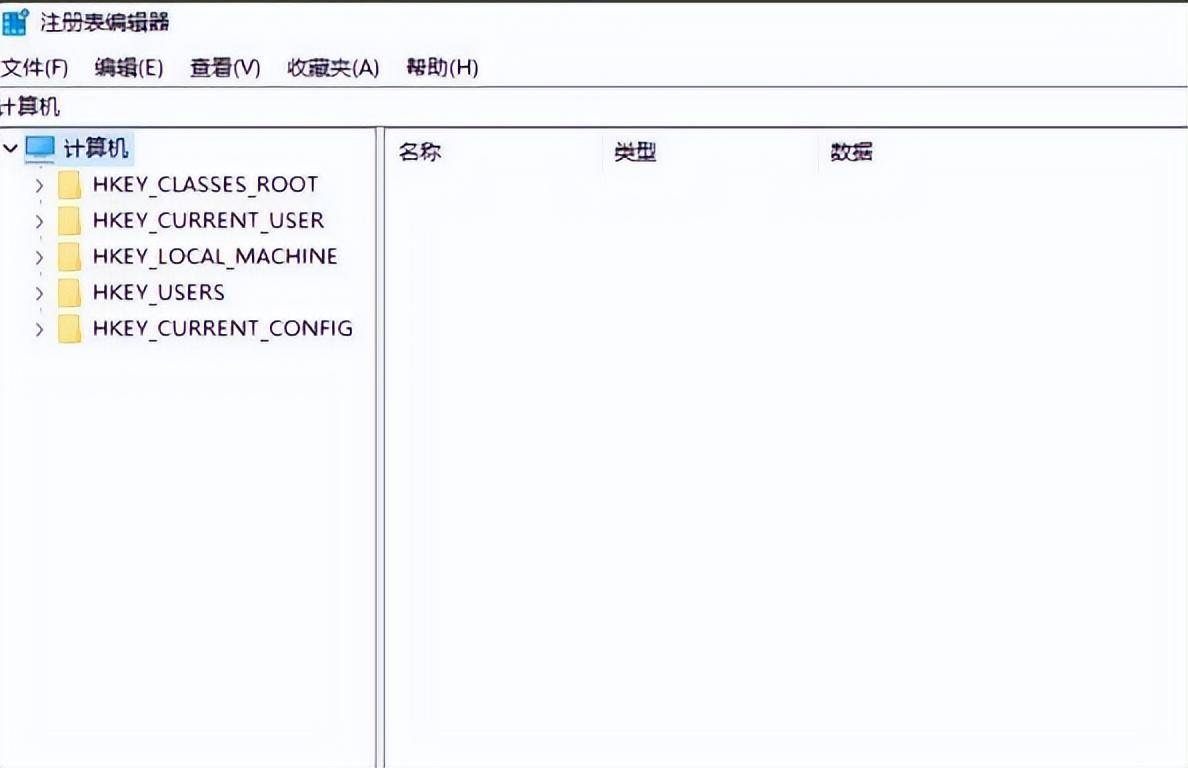Open the 帮助(H) menu
1188x768 pixels.
click(442, 68)
